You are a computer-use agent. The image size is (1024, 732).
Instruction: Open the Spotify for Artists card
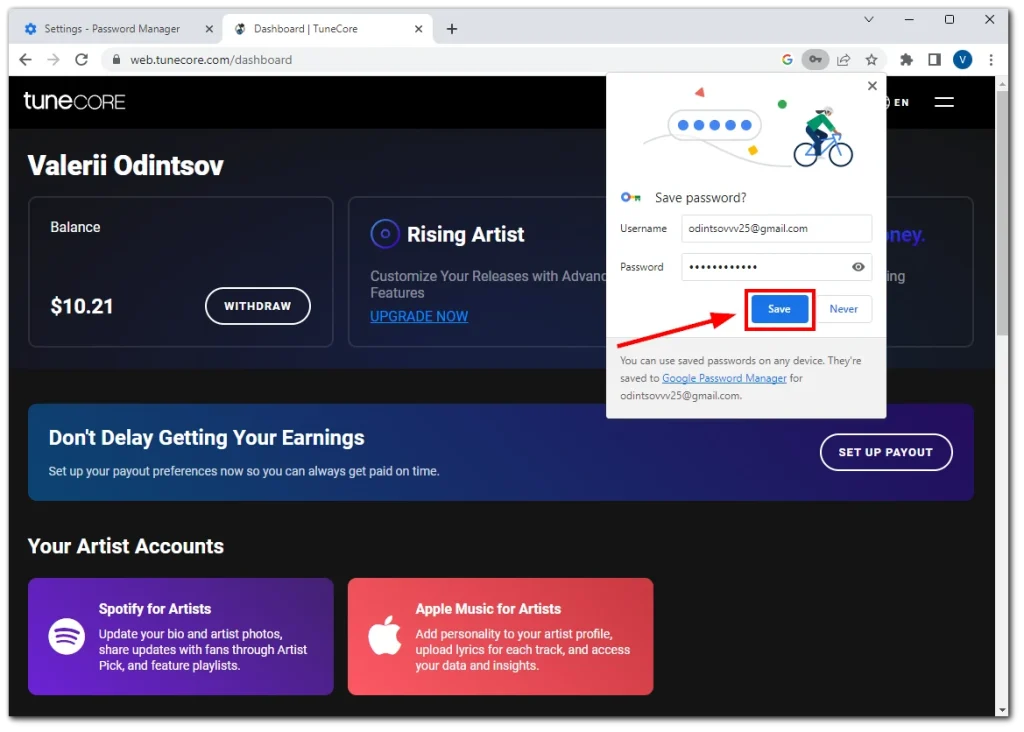coord(181,636)
